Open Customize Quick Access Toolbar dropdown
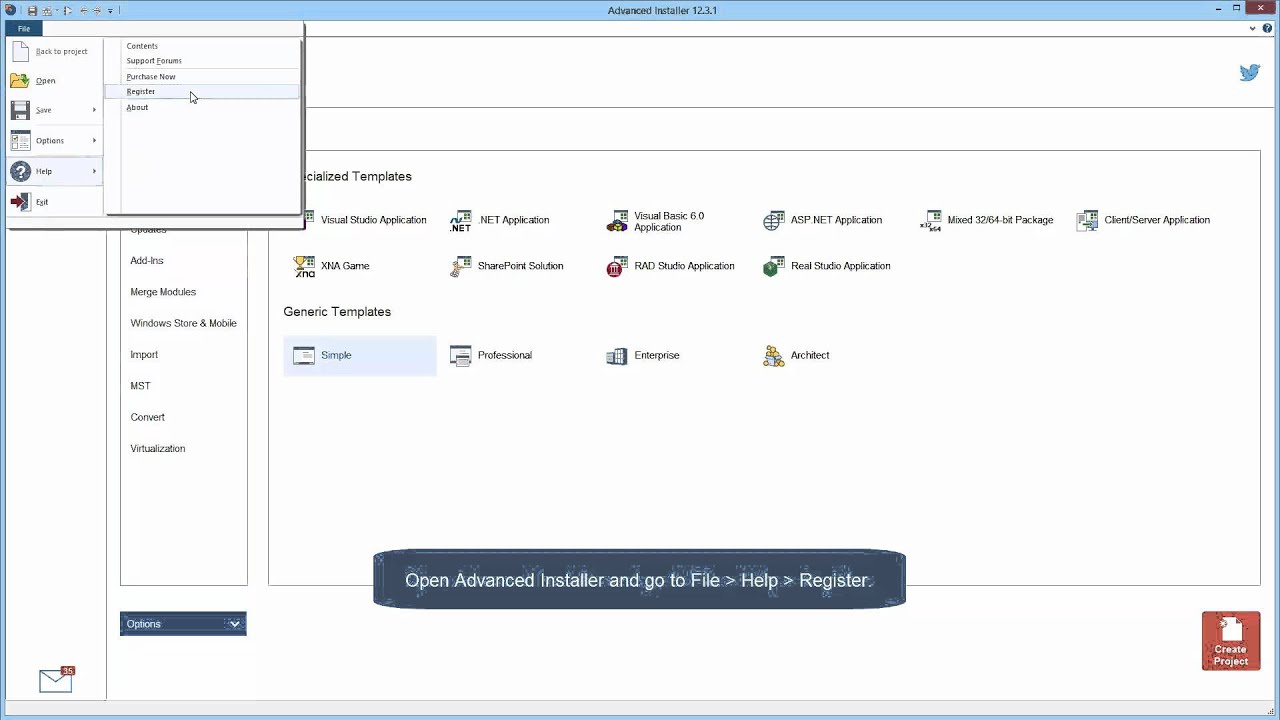The height and width of the screenshot is (720, 1280). coord(110,11)
